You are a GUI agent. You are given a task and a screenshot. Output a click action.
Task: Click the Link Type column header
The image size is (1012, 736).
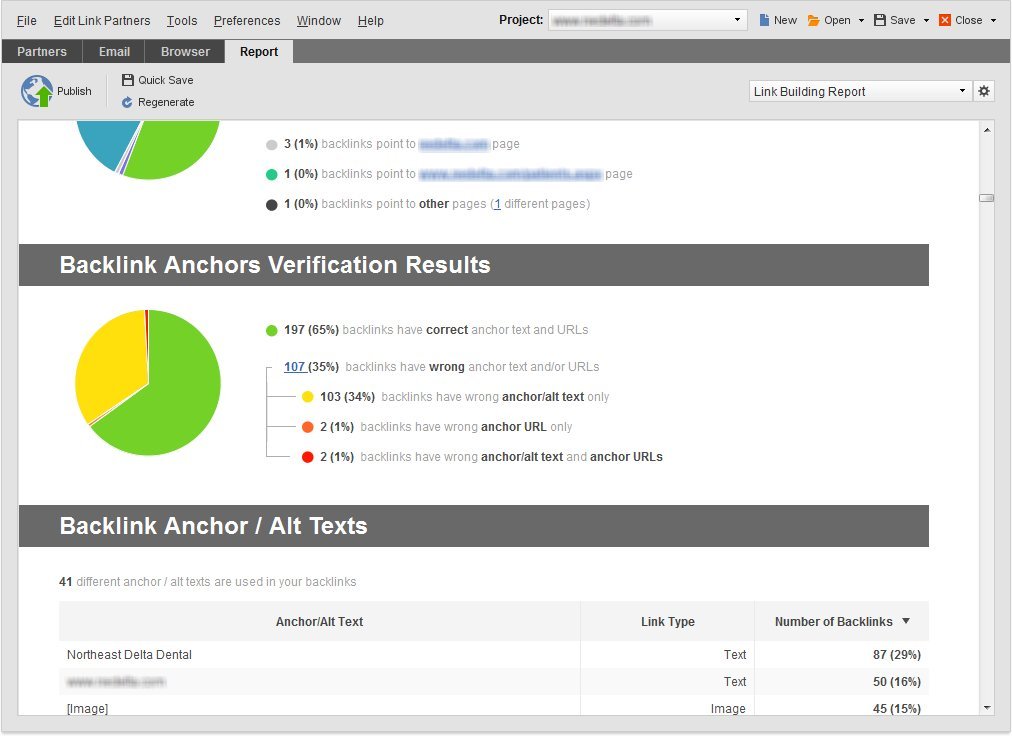point(667,621)
